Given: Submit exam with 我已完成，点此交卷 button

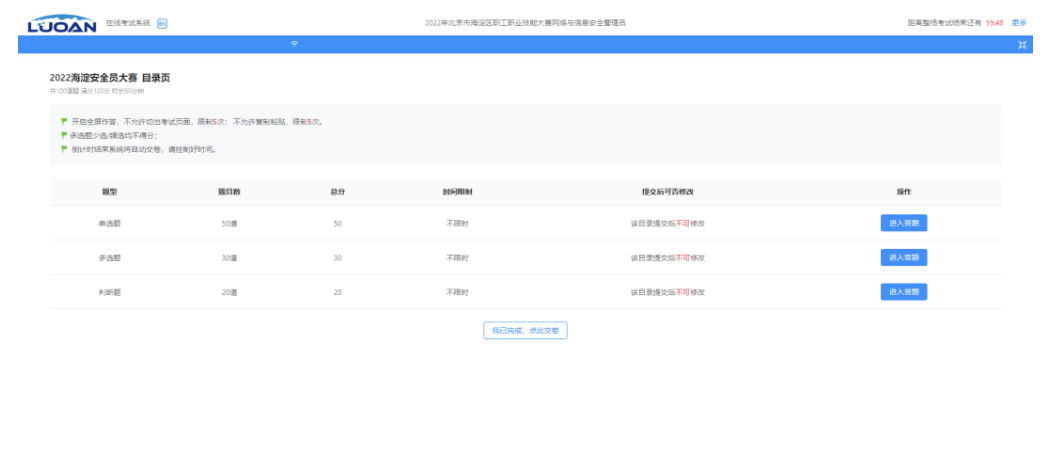Looking at the screenshot, I should click(525, 330).
